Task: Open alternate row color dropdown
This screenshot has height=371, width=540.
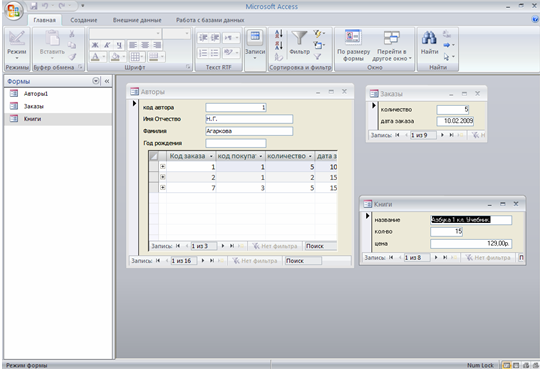Action: (x=162, y=56)
